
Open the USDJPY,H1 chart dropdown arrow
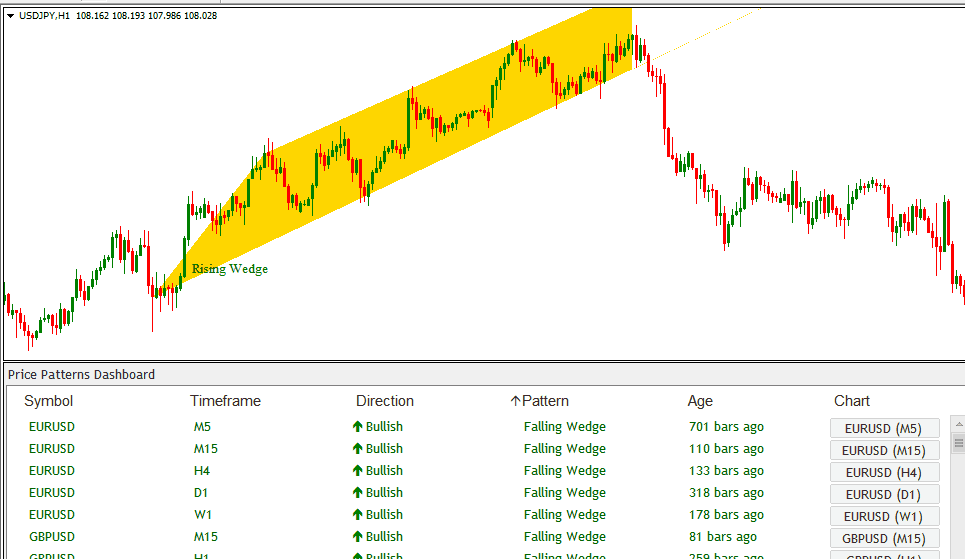[10, 16]
